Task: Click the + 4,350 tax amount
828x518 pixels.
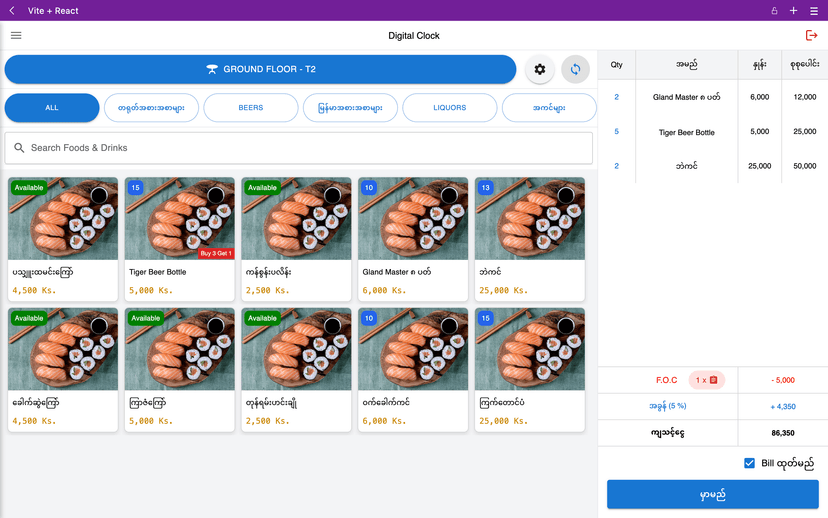Action: pyautogui.click(x=783, y=407)
